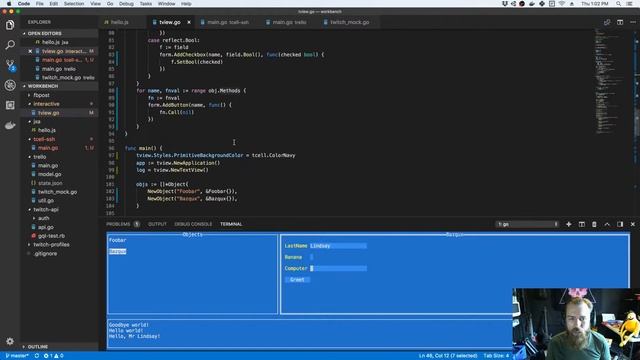Click the open changes icon in editor toolbar
Screen dimensions: 640x360
tap(607, 22)
